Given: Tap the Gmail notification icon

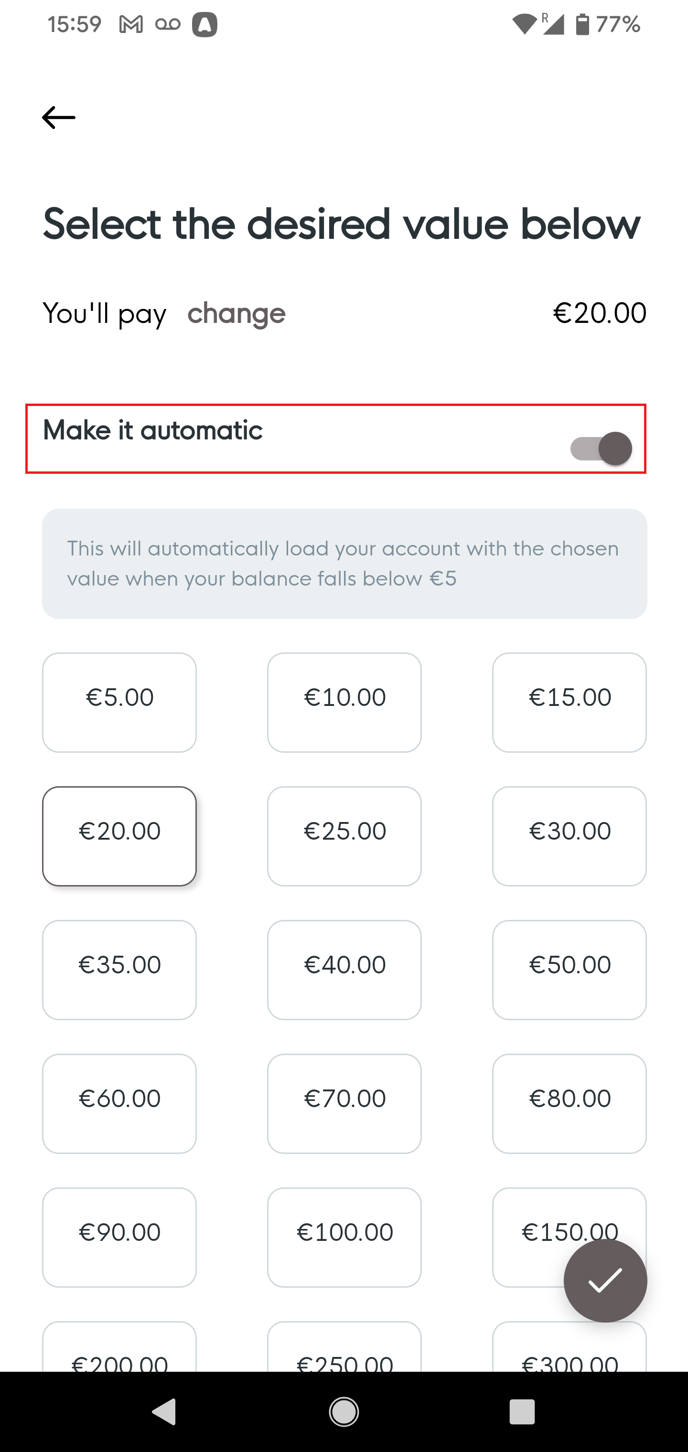Looking at the screenshot, I should 131,24.
